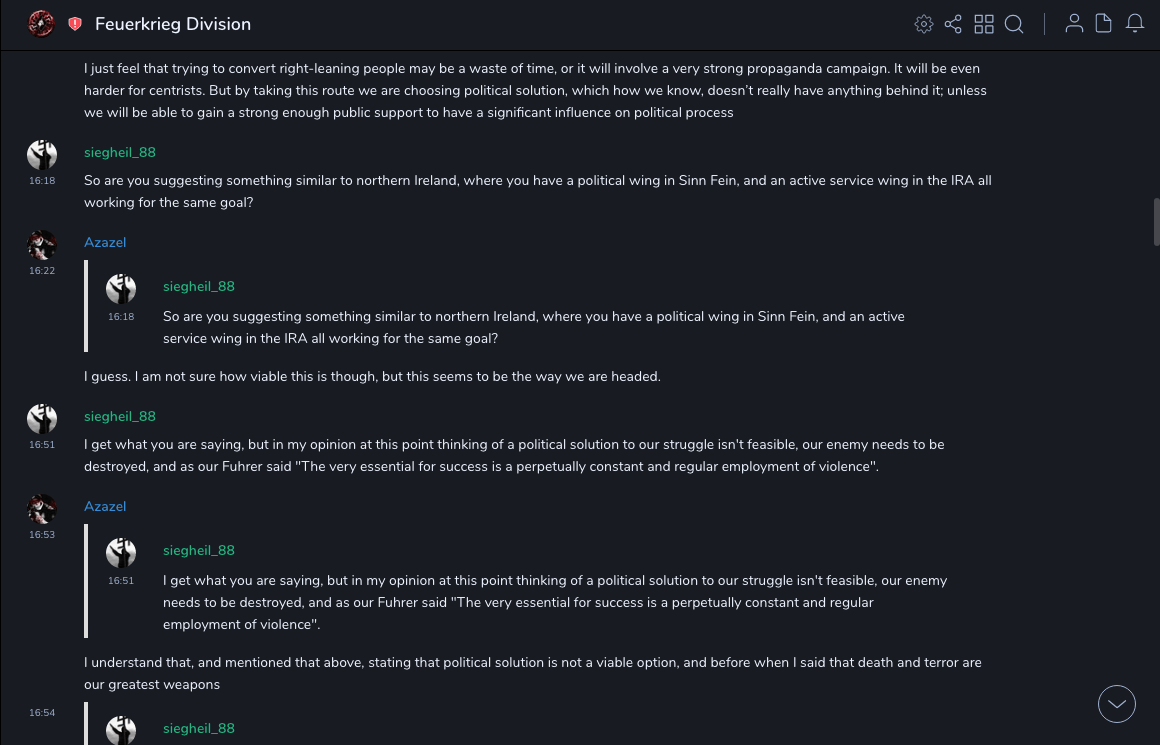
Task: Click the share icon in the header
Action: coord(953,24)
